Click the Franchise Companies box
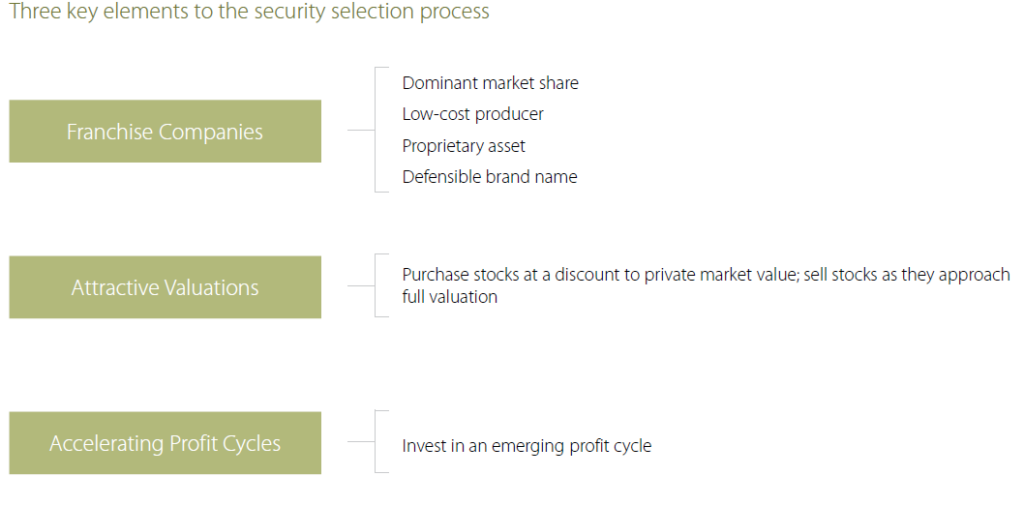 [x=165, y=131]
